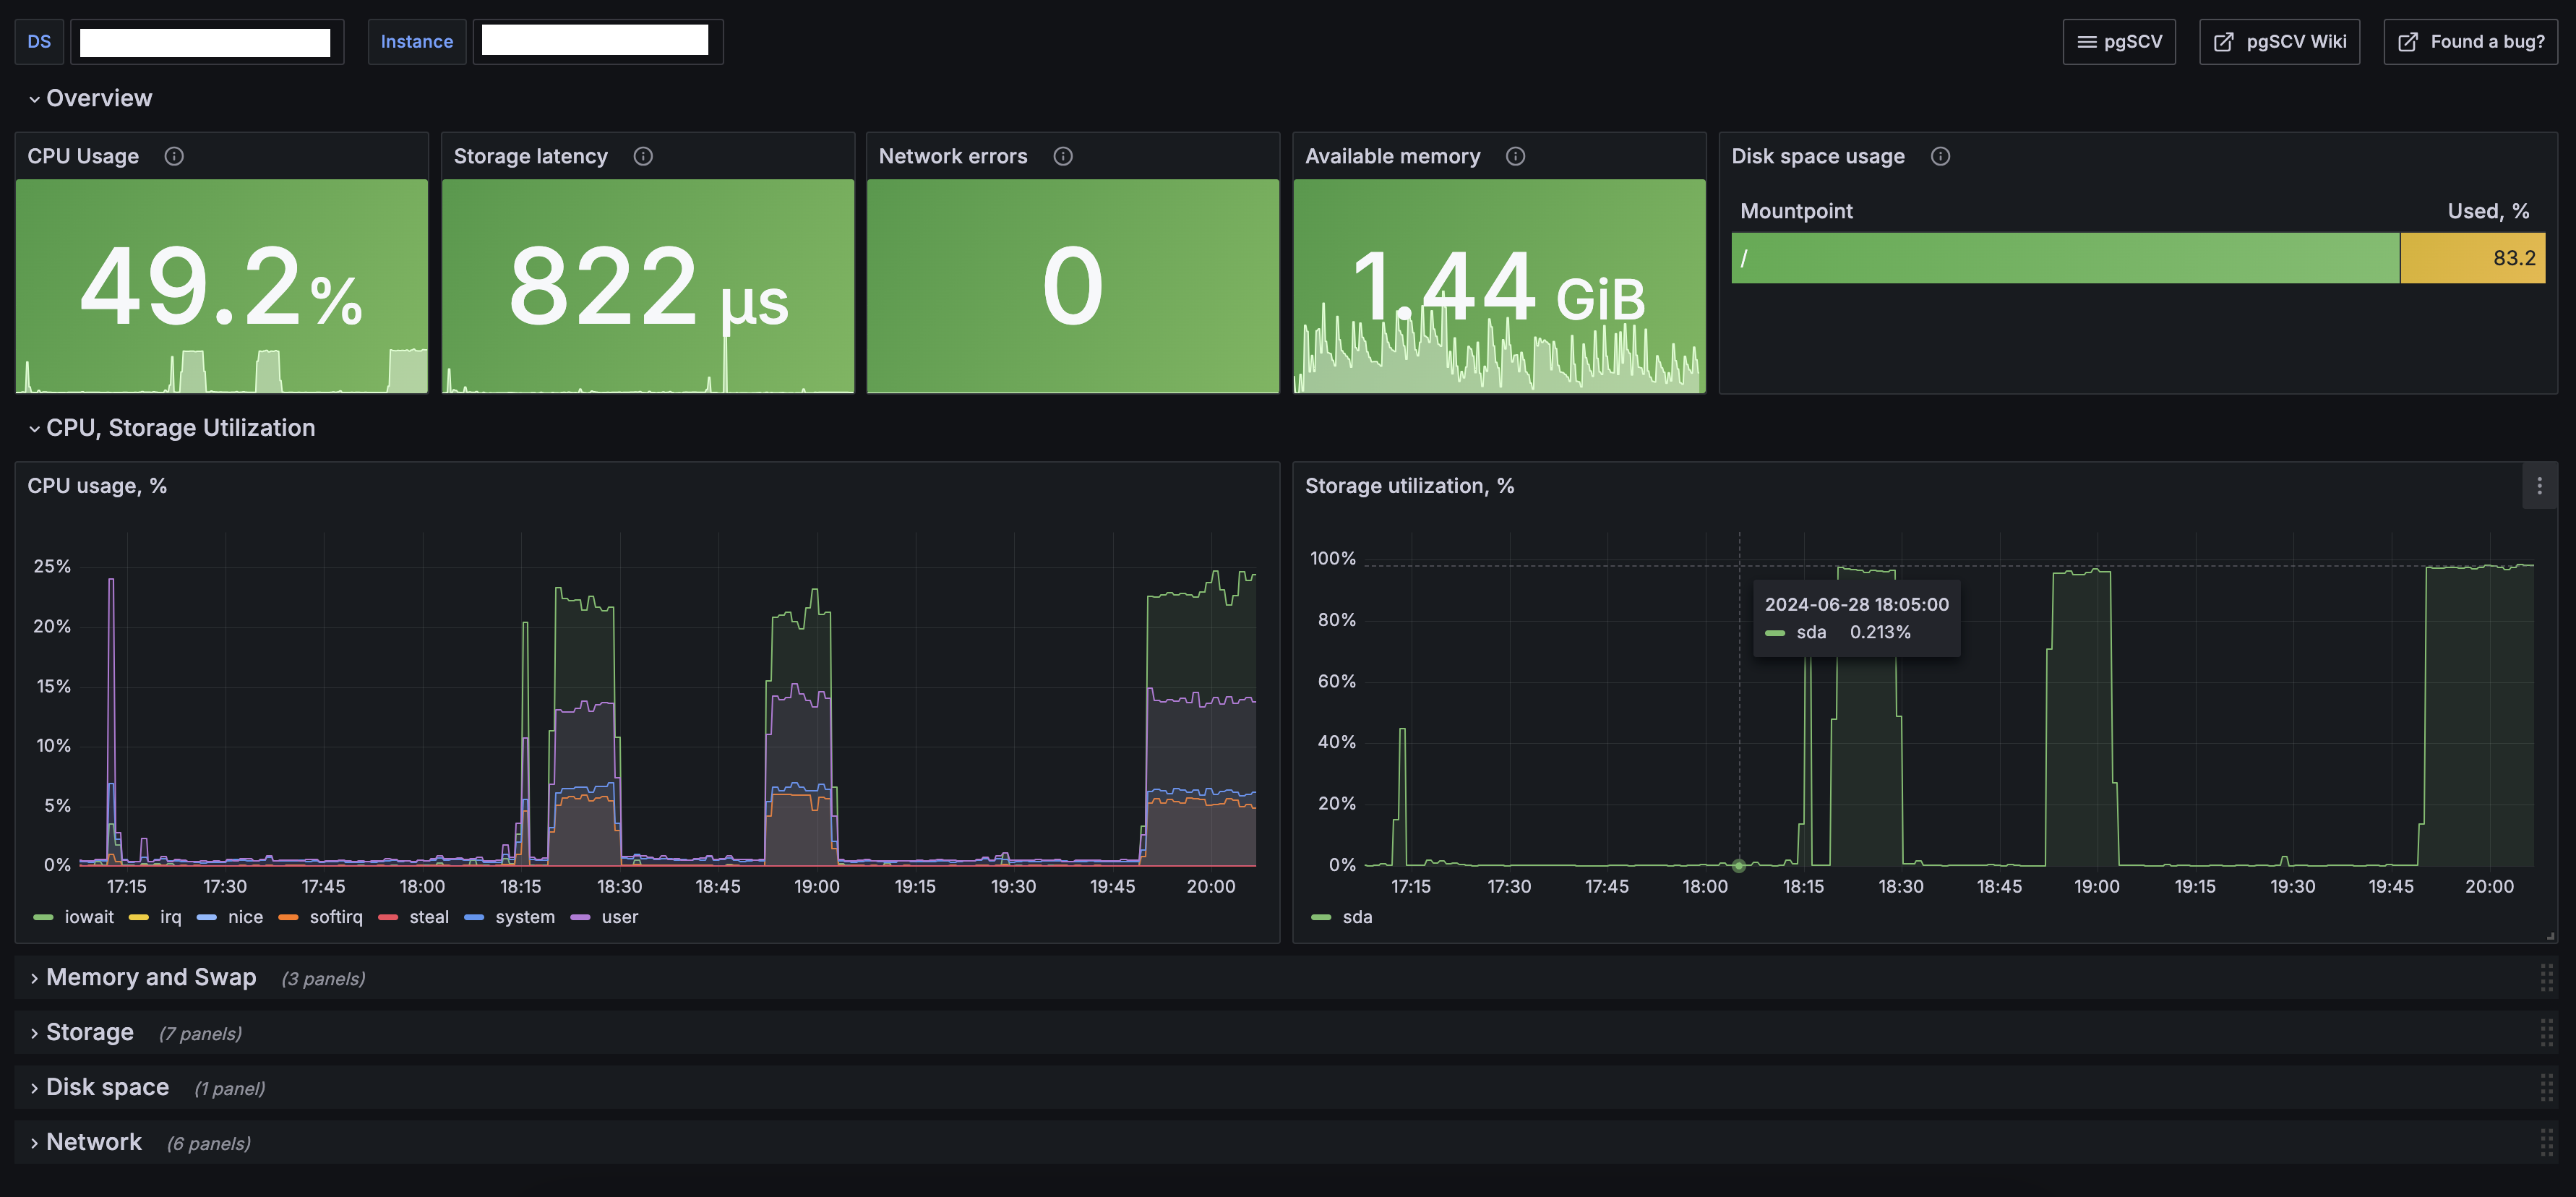The width and height of the screenshot is (2576, 1197).
Task: Toggle iowait series in the CPU legend
Action: [x=88, y=917]
